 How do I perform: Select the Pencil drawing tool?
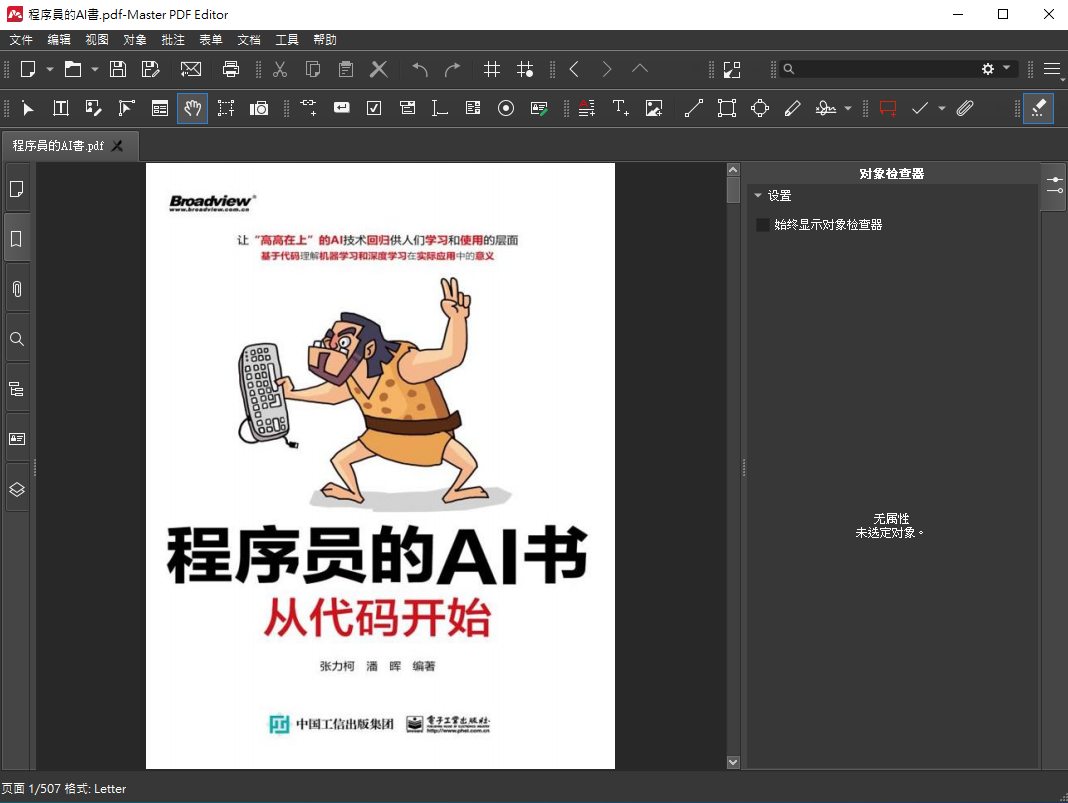pyautogui.click(x=793, y=108)
